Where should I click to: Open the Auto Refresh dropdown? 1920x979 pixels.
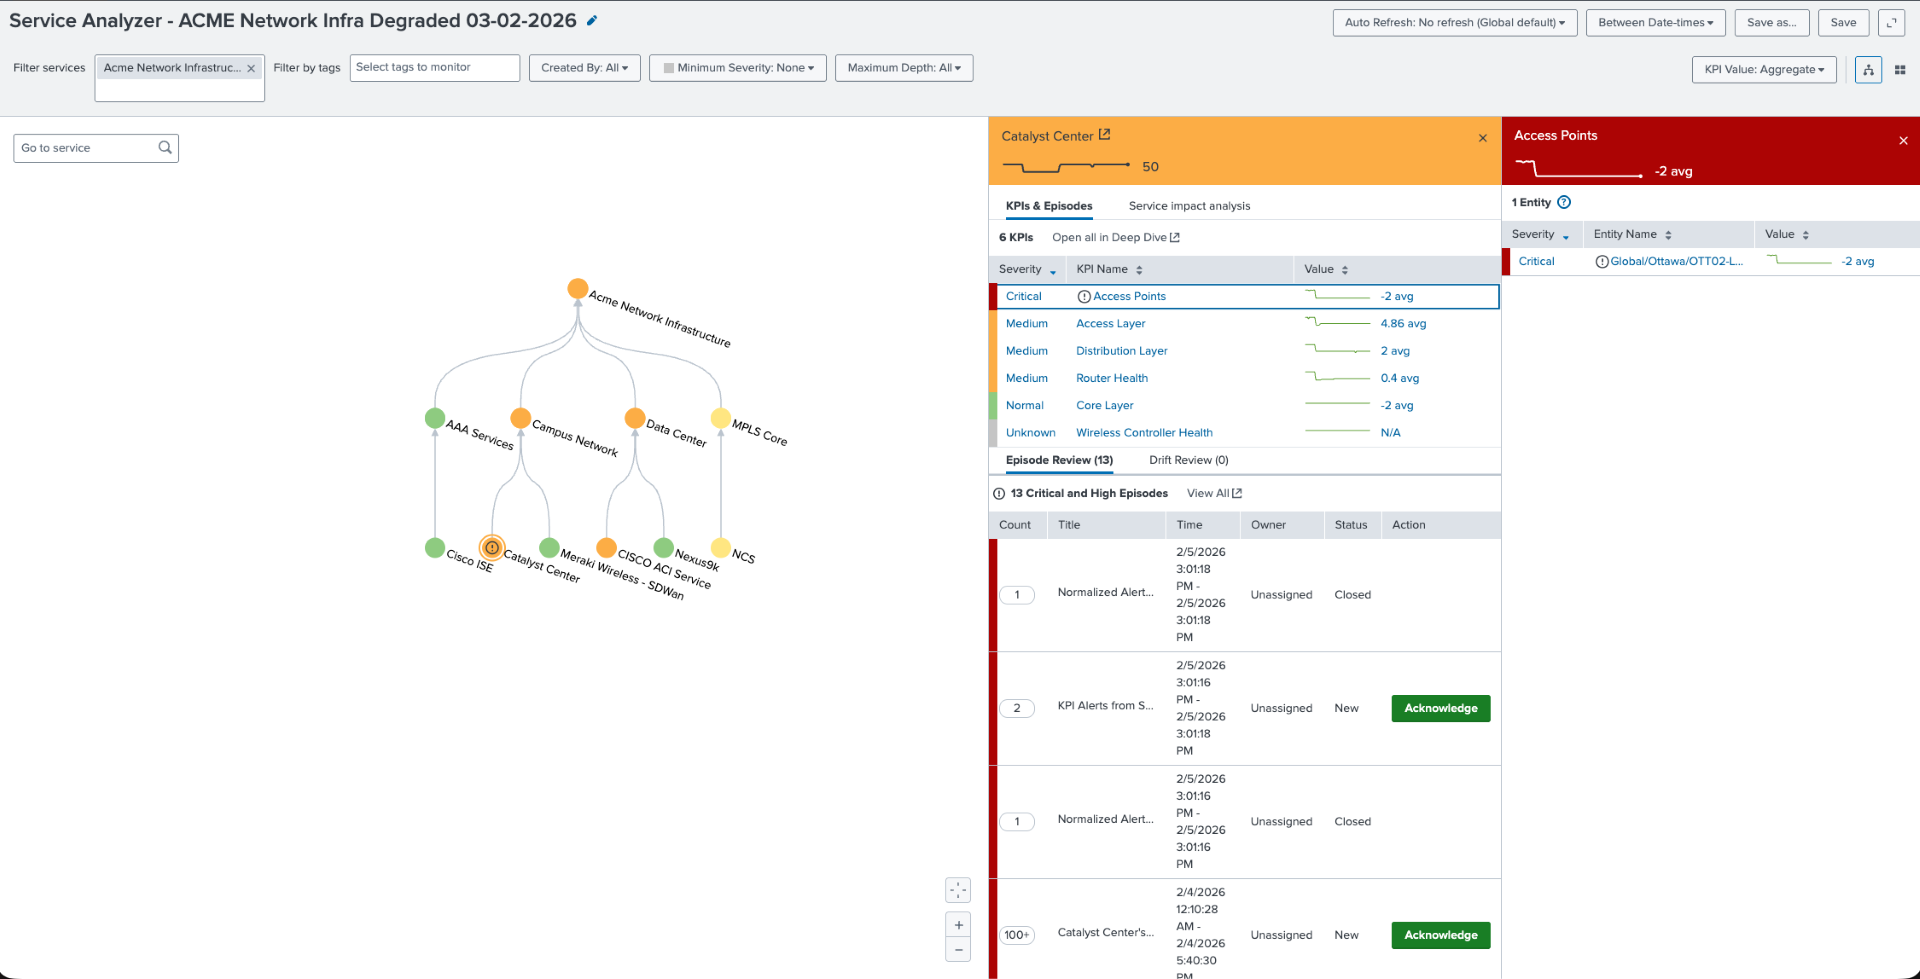1455,23
